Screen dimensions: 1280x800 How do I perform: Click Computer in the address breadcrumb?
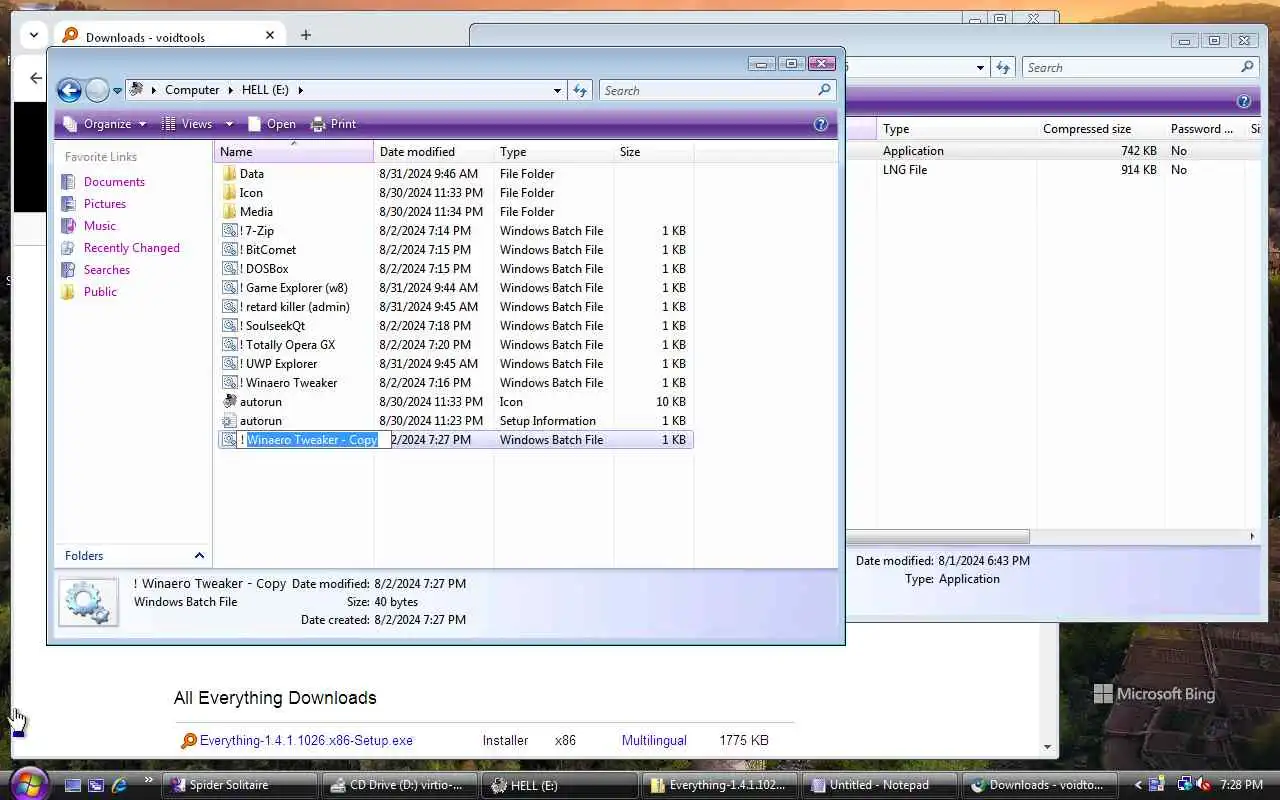tap(192, 90)
